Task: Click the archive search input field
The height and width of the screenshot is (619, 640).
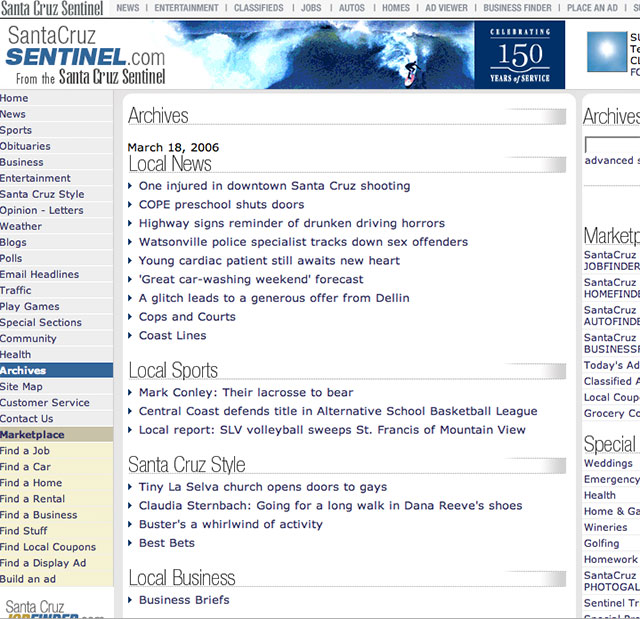Action: pos(612,145)
